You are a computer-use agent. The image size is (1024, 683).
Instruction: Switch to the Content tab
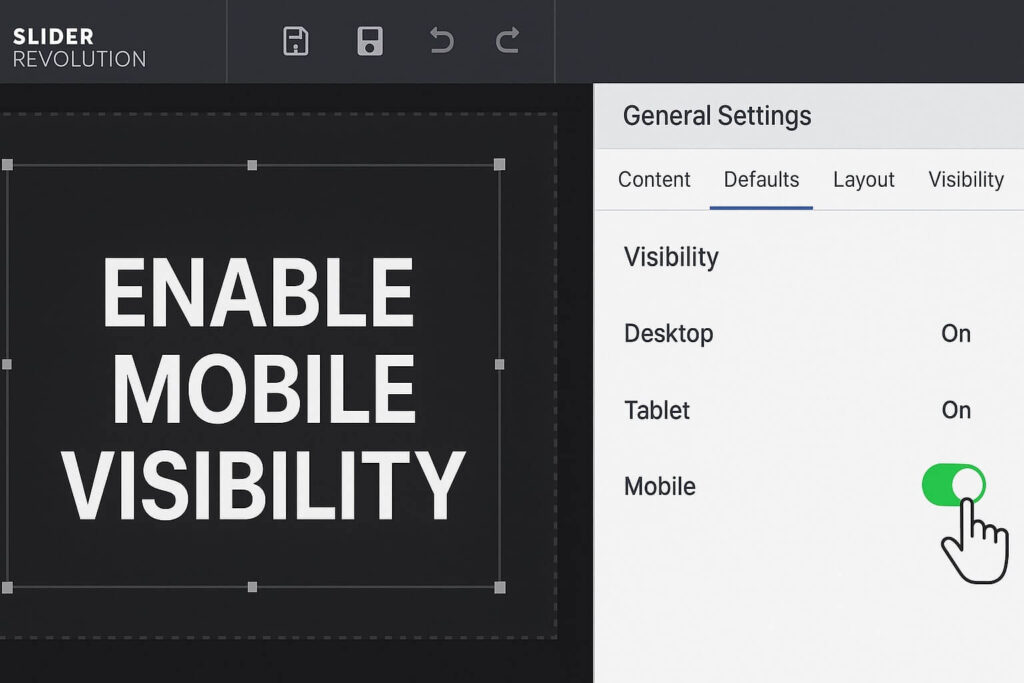654,180
